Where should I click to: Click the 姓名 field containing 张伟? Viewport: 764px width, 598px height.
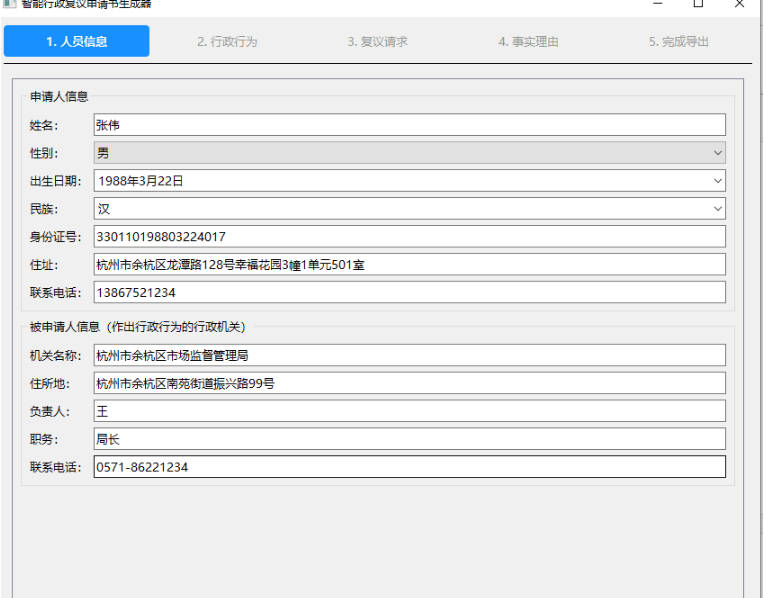[x=409, y=125]
